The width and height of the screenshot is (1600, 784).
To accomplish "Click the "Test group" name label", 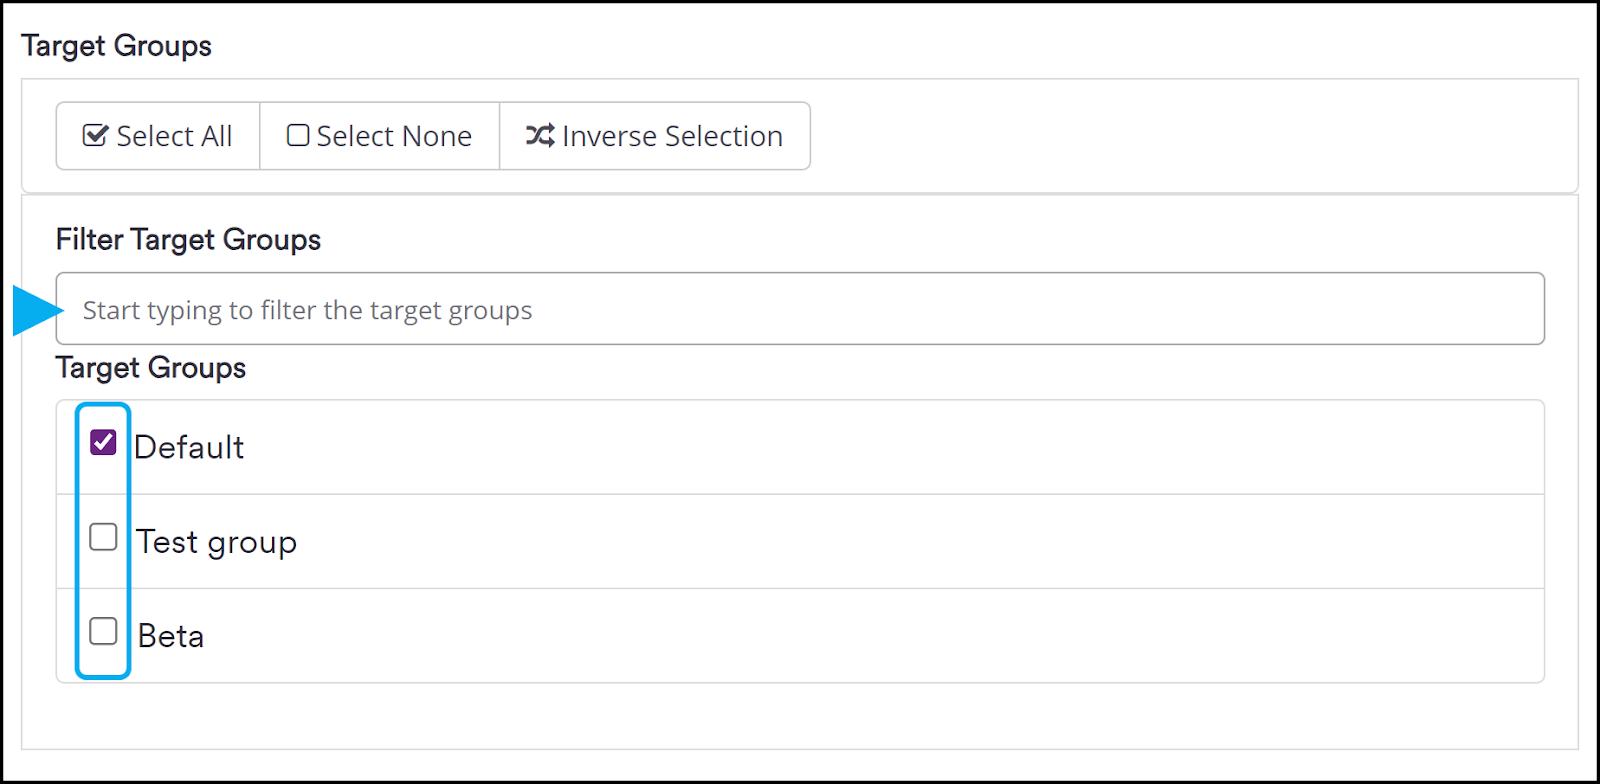I will tap(217, 542).
